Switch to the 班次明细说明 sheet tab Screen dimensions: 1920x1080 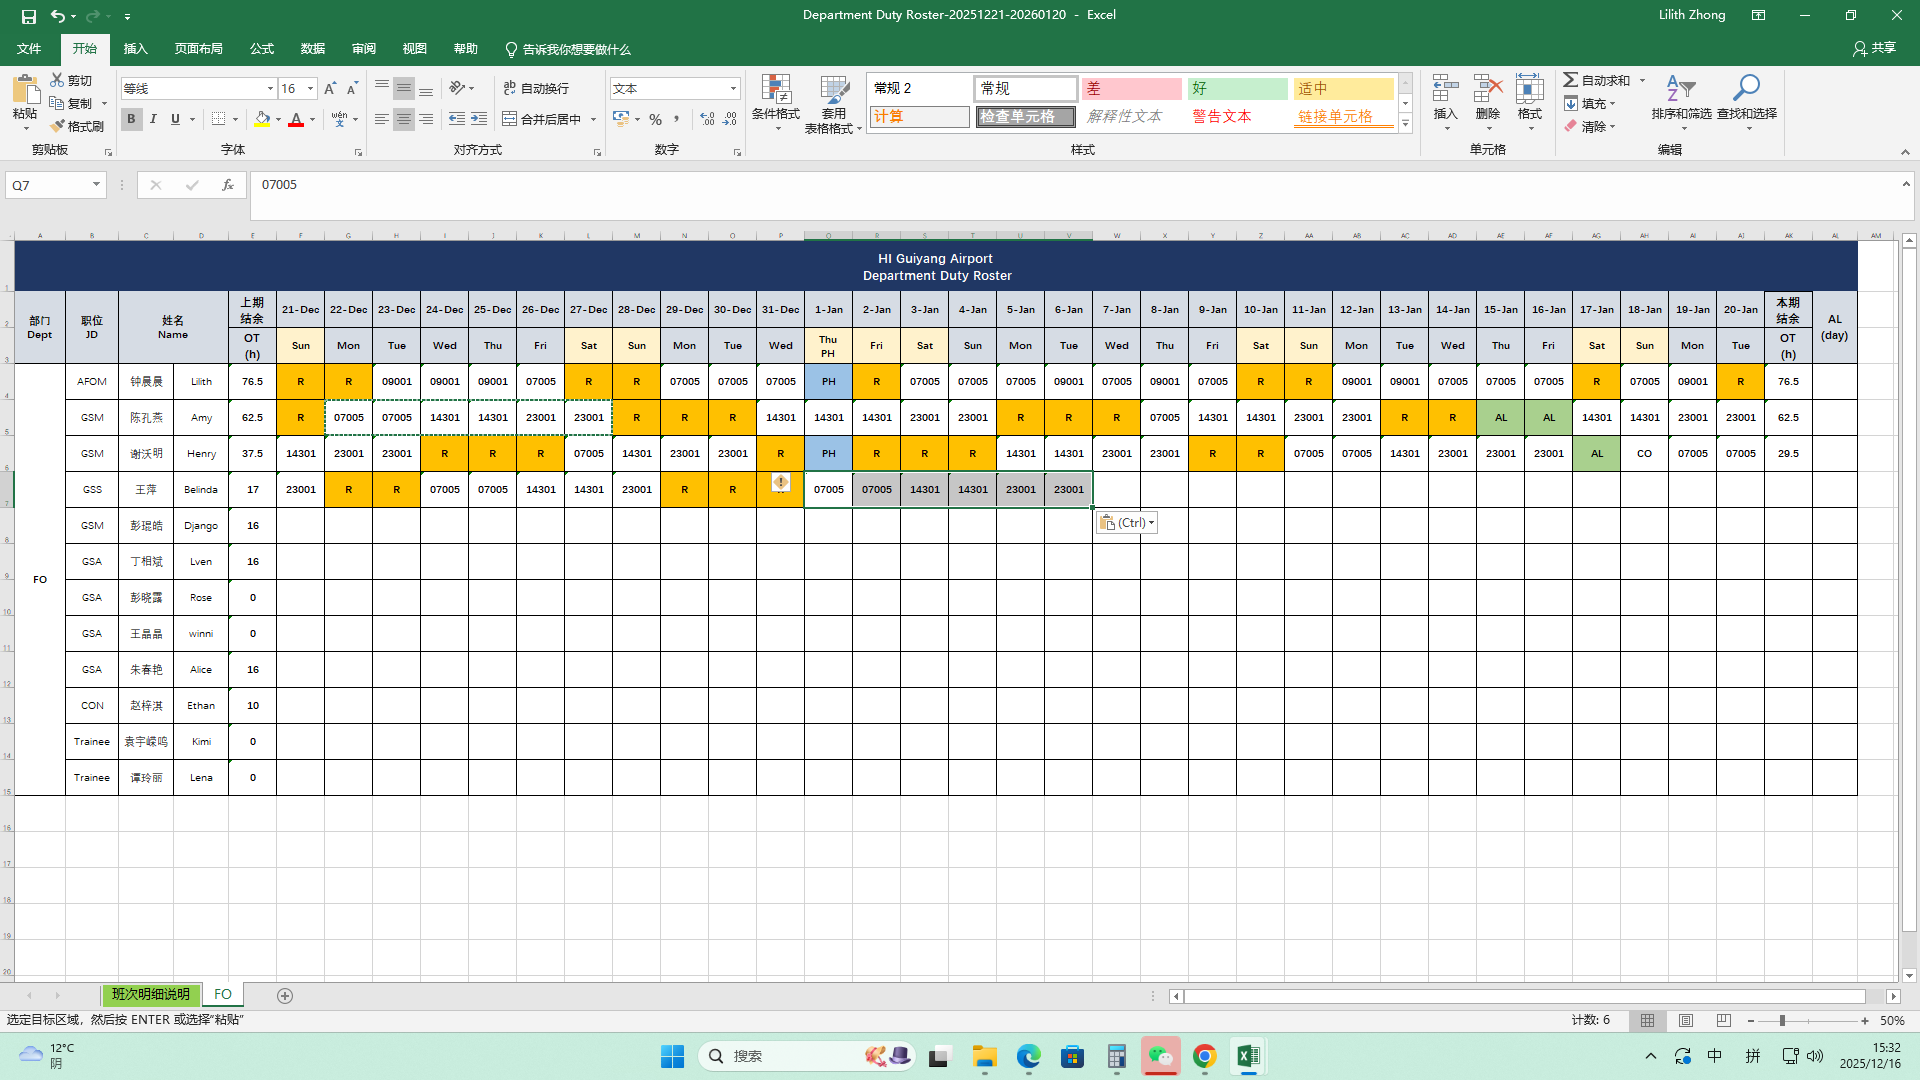150,995
